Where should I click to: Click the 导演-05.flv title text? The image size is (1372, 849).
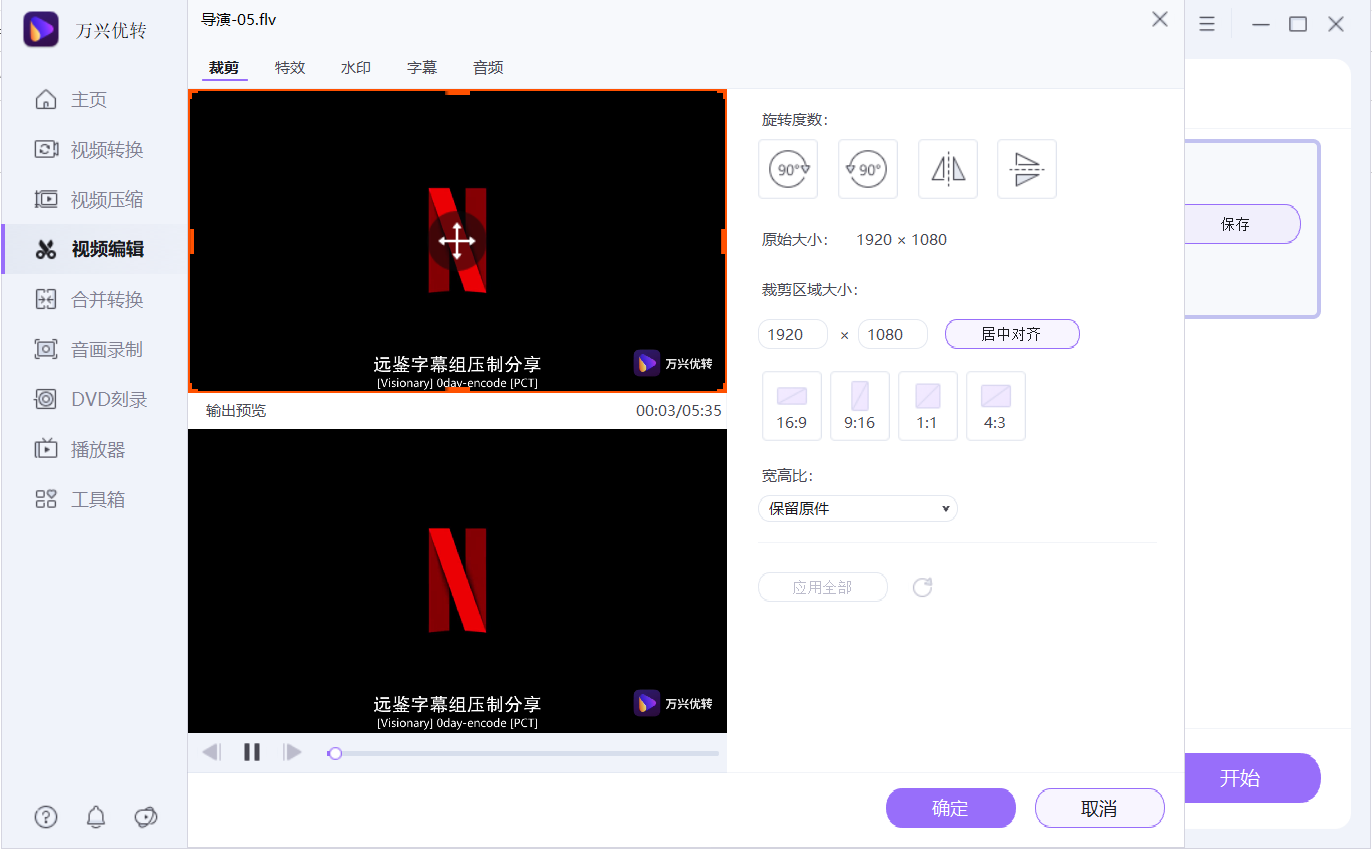tap(238, 19)
